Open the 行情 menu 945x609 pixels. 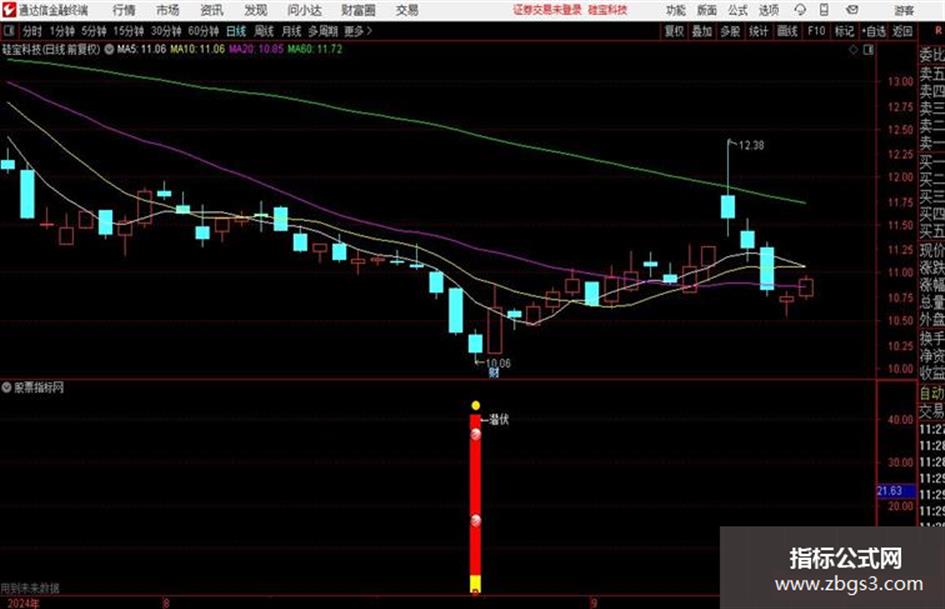124,10
